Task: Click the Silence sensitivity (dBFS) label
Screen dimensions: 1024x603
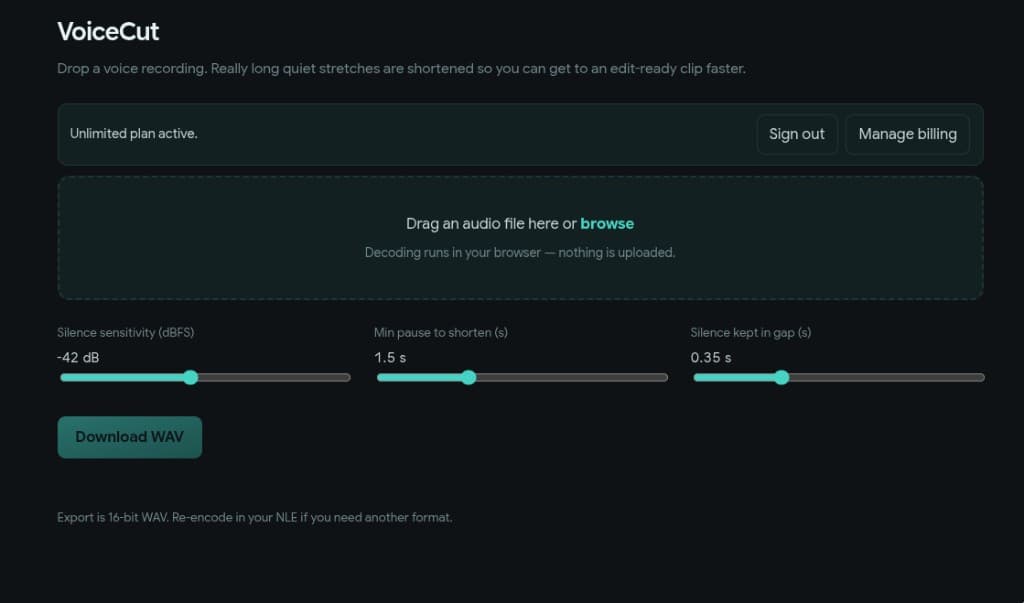Action: 125,332
